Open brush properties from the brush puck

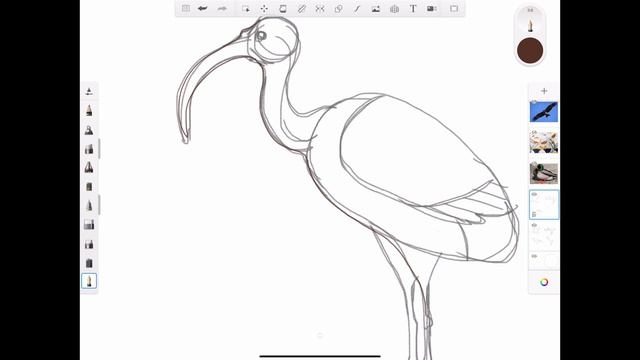coord(530,24)
